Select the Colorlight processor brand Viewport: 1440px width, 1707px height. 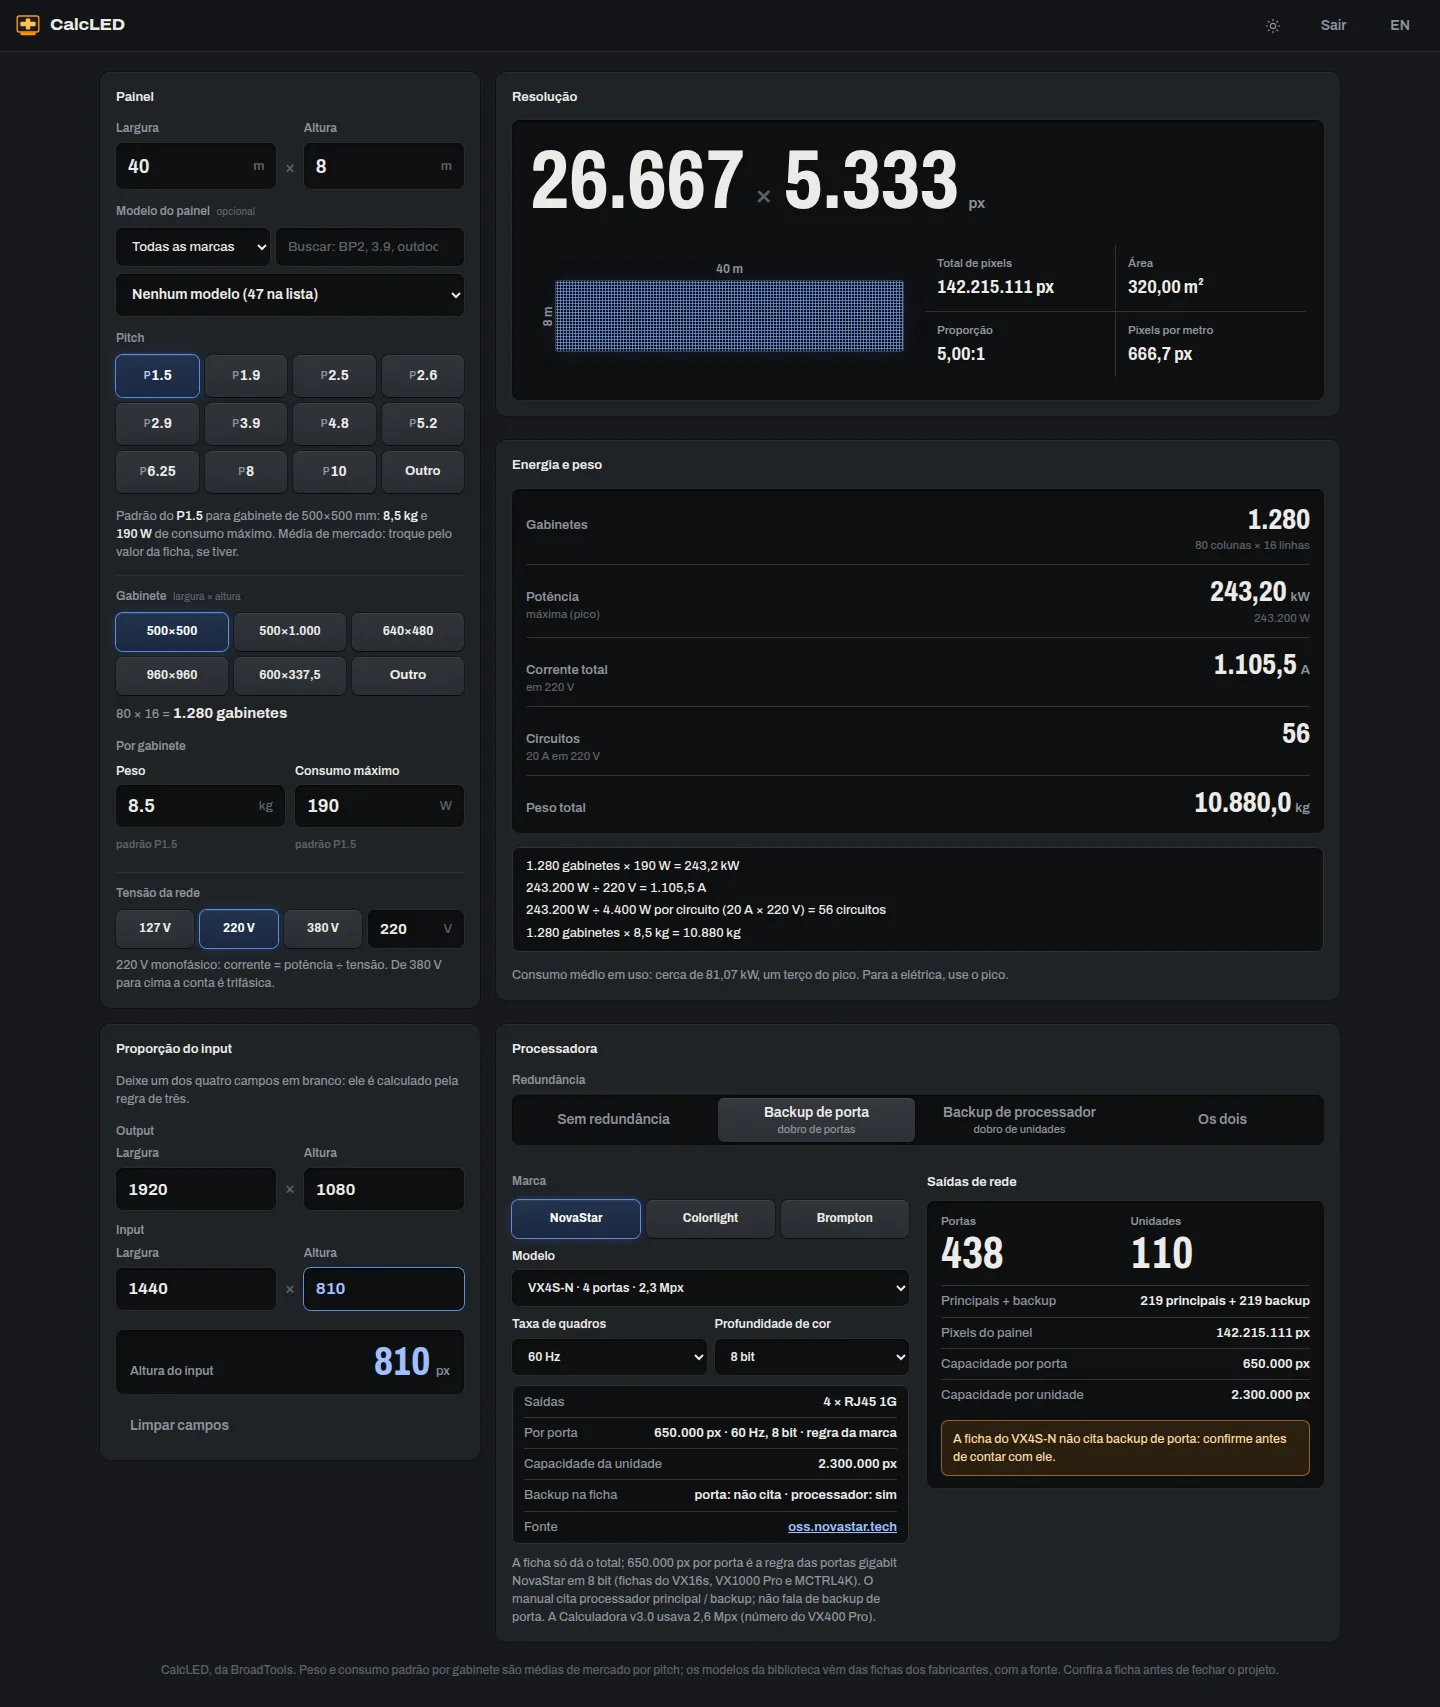pyautogui.click(x=710, y=1219)
